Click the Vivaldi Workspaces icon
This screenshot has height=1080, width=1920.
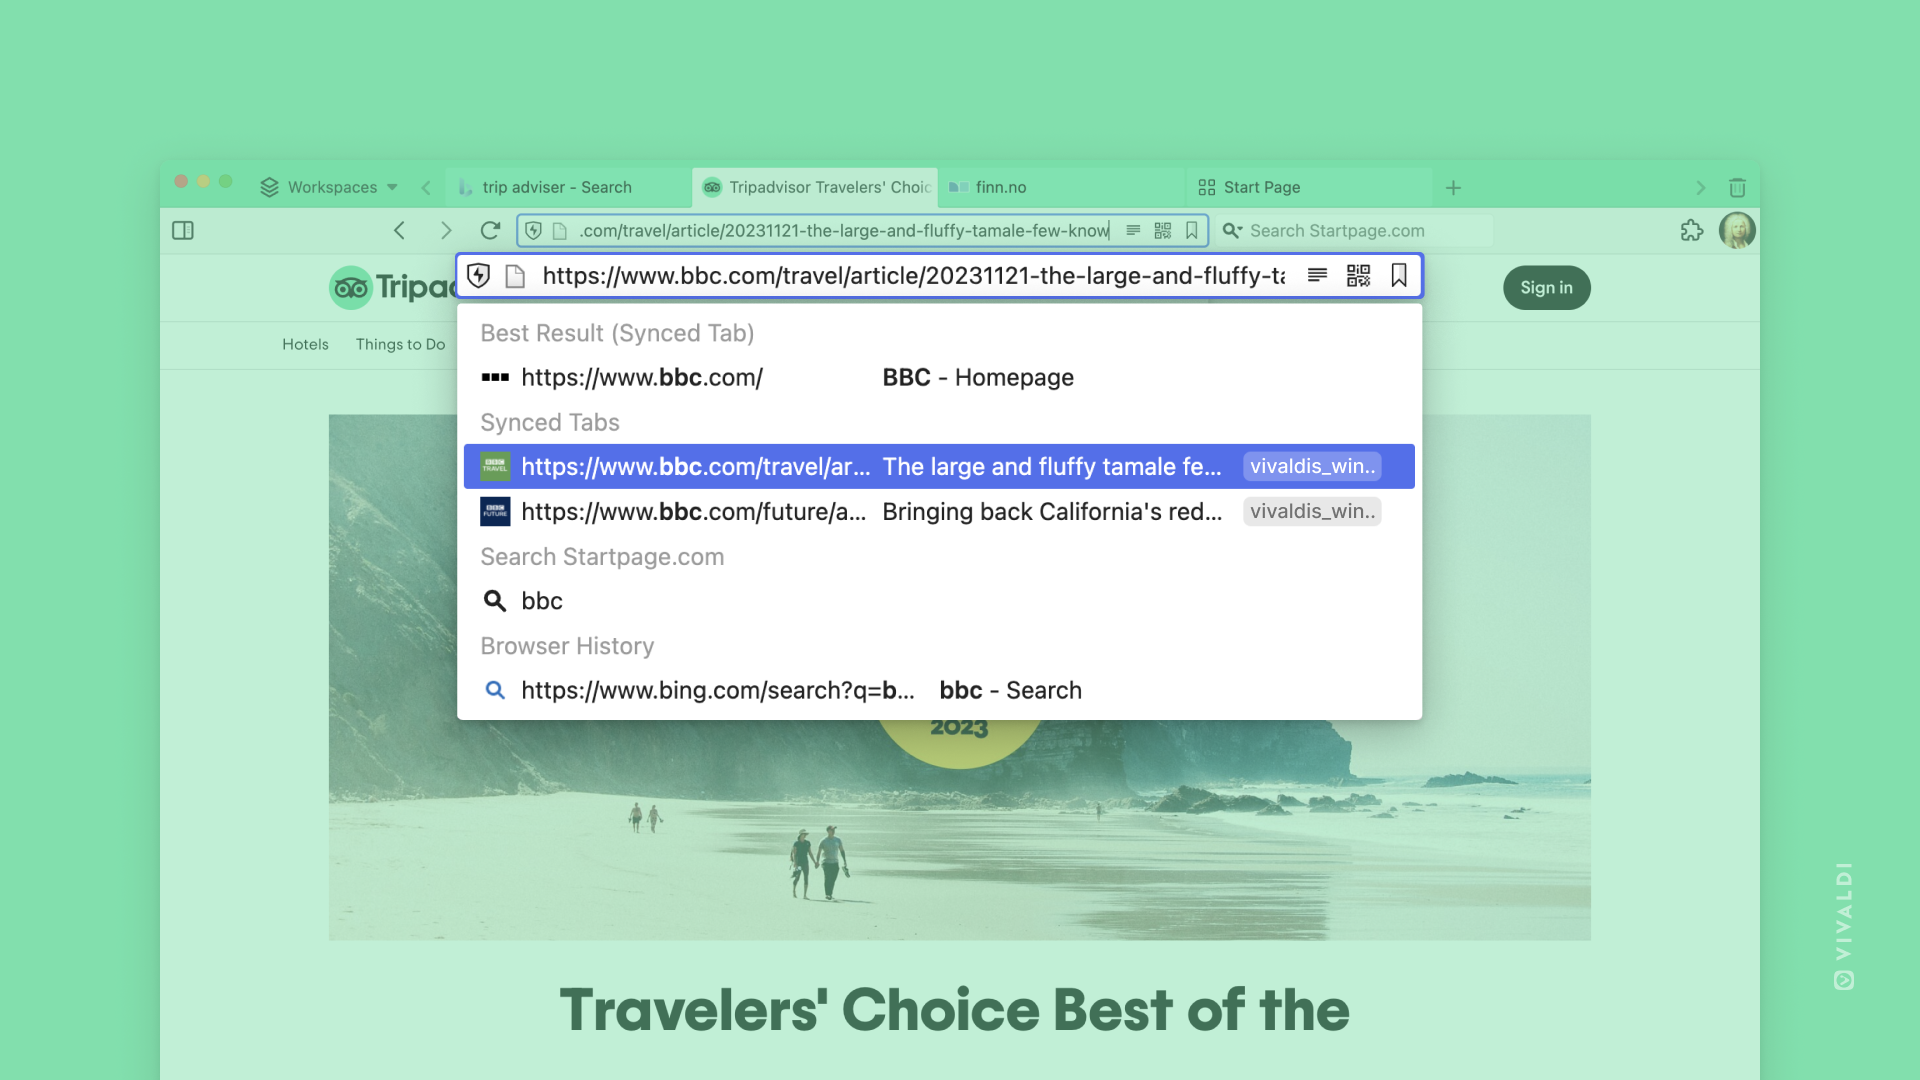[270, 185]
